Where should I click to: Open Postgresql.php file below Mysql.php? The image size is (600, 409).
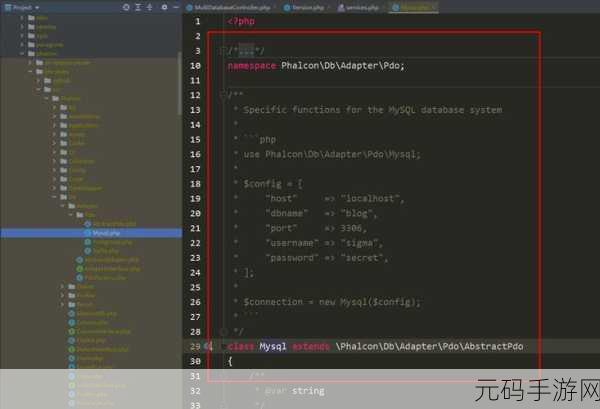click(108, 242)
